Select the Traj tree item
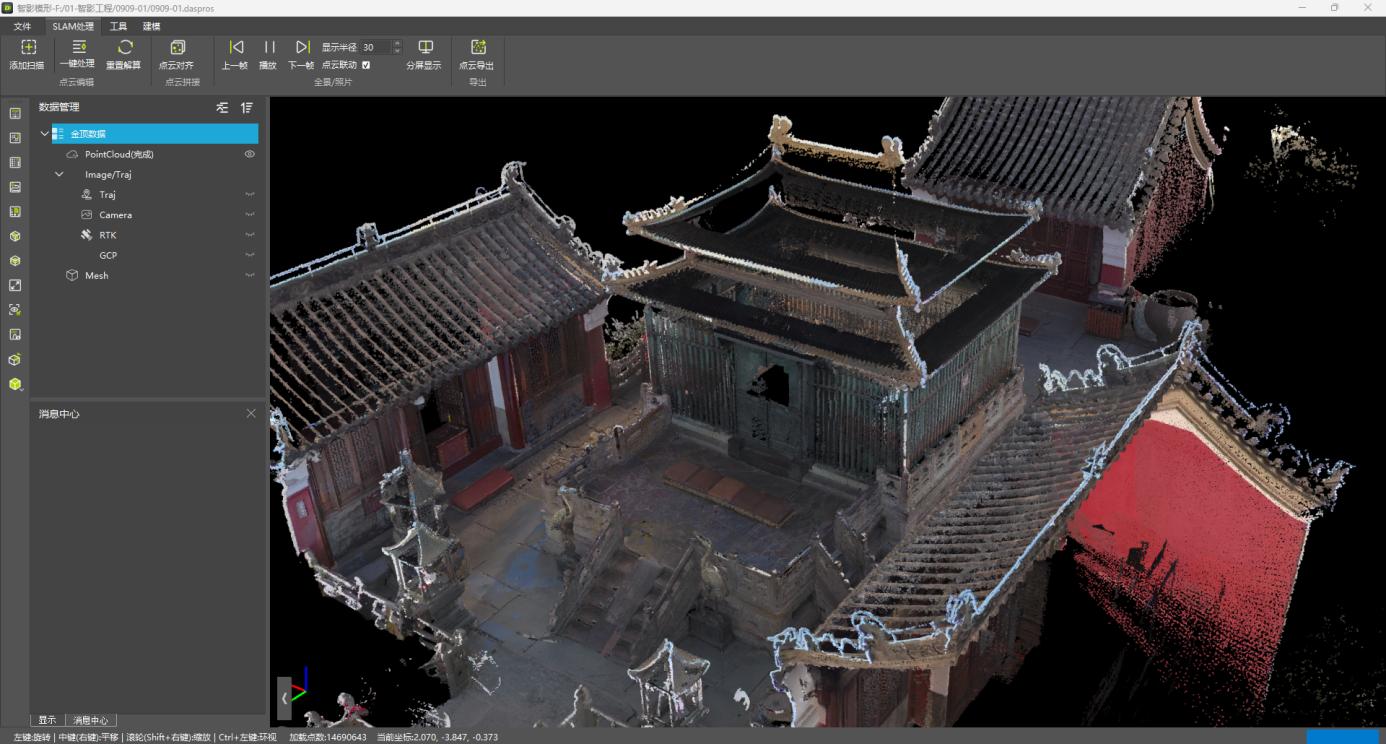1386x744 pixels. click(107, 195)
